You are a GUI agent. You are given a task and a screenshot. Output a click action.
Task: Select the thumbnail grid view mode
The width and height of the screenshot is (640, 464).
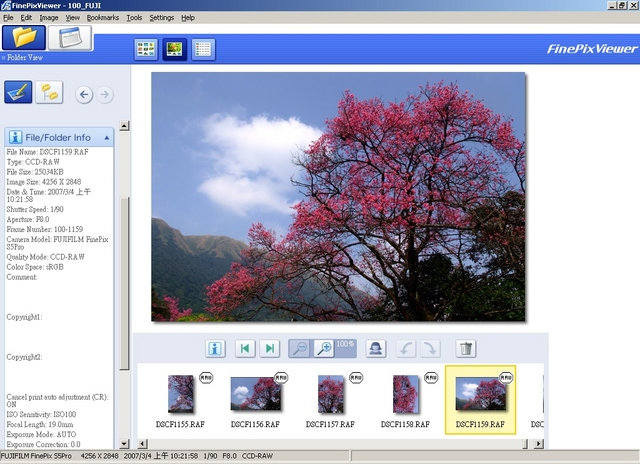146,49
